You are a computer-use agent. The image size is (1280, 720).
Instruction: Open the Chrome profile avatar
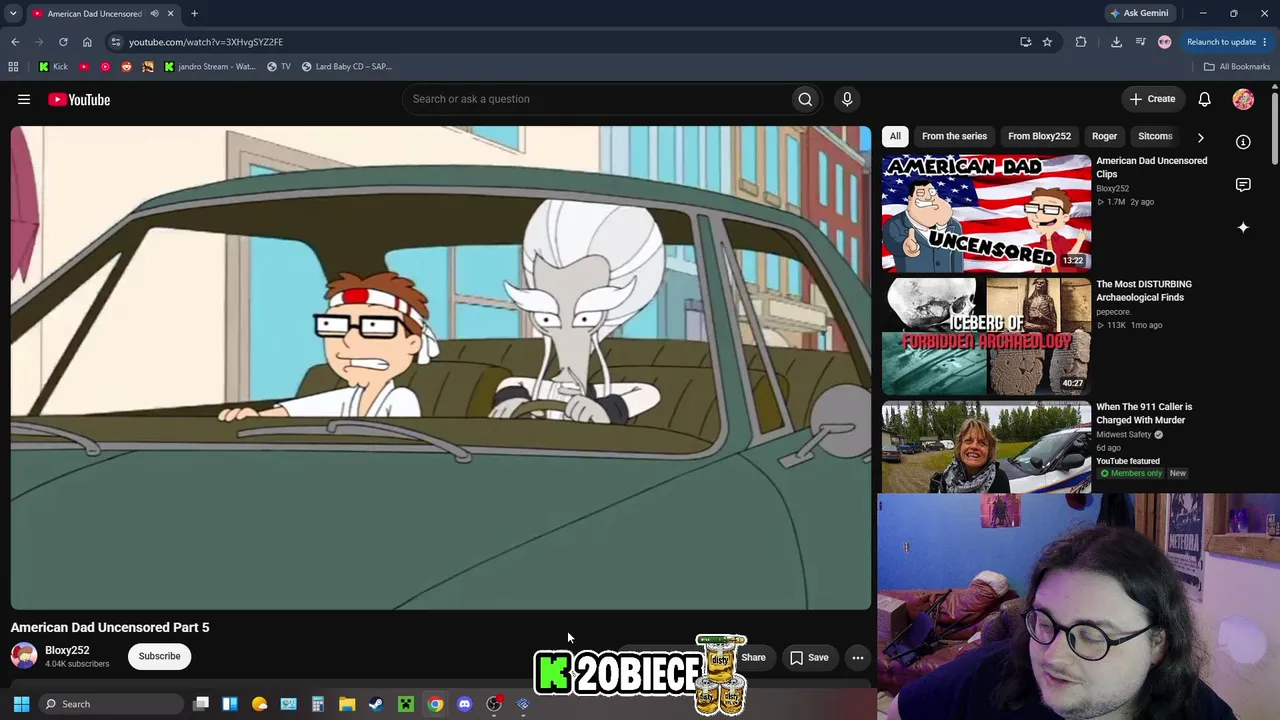(1164, 42)
